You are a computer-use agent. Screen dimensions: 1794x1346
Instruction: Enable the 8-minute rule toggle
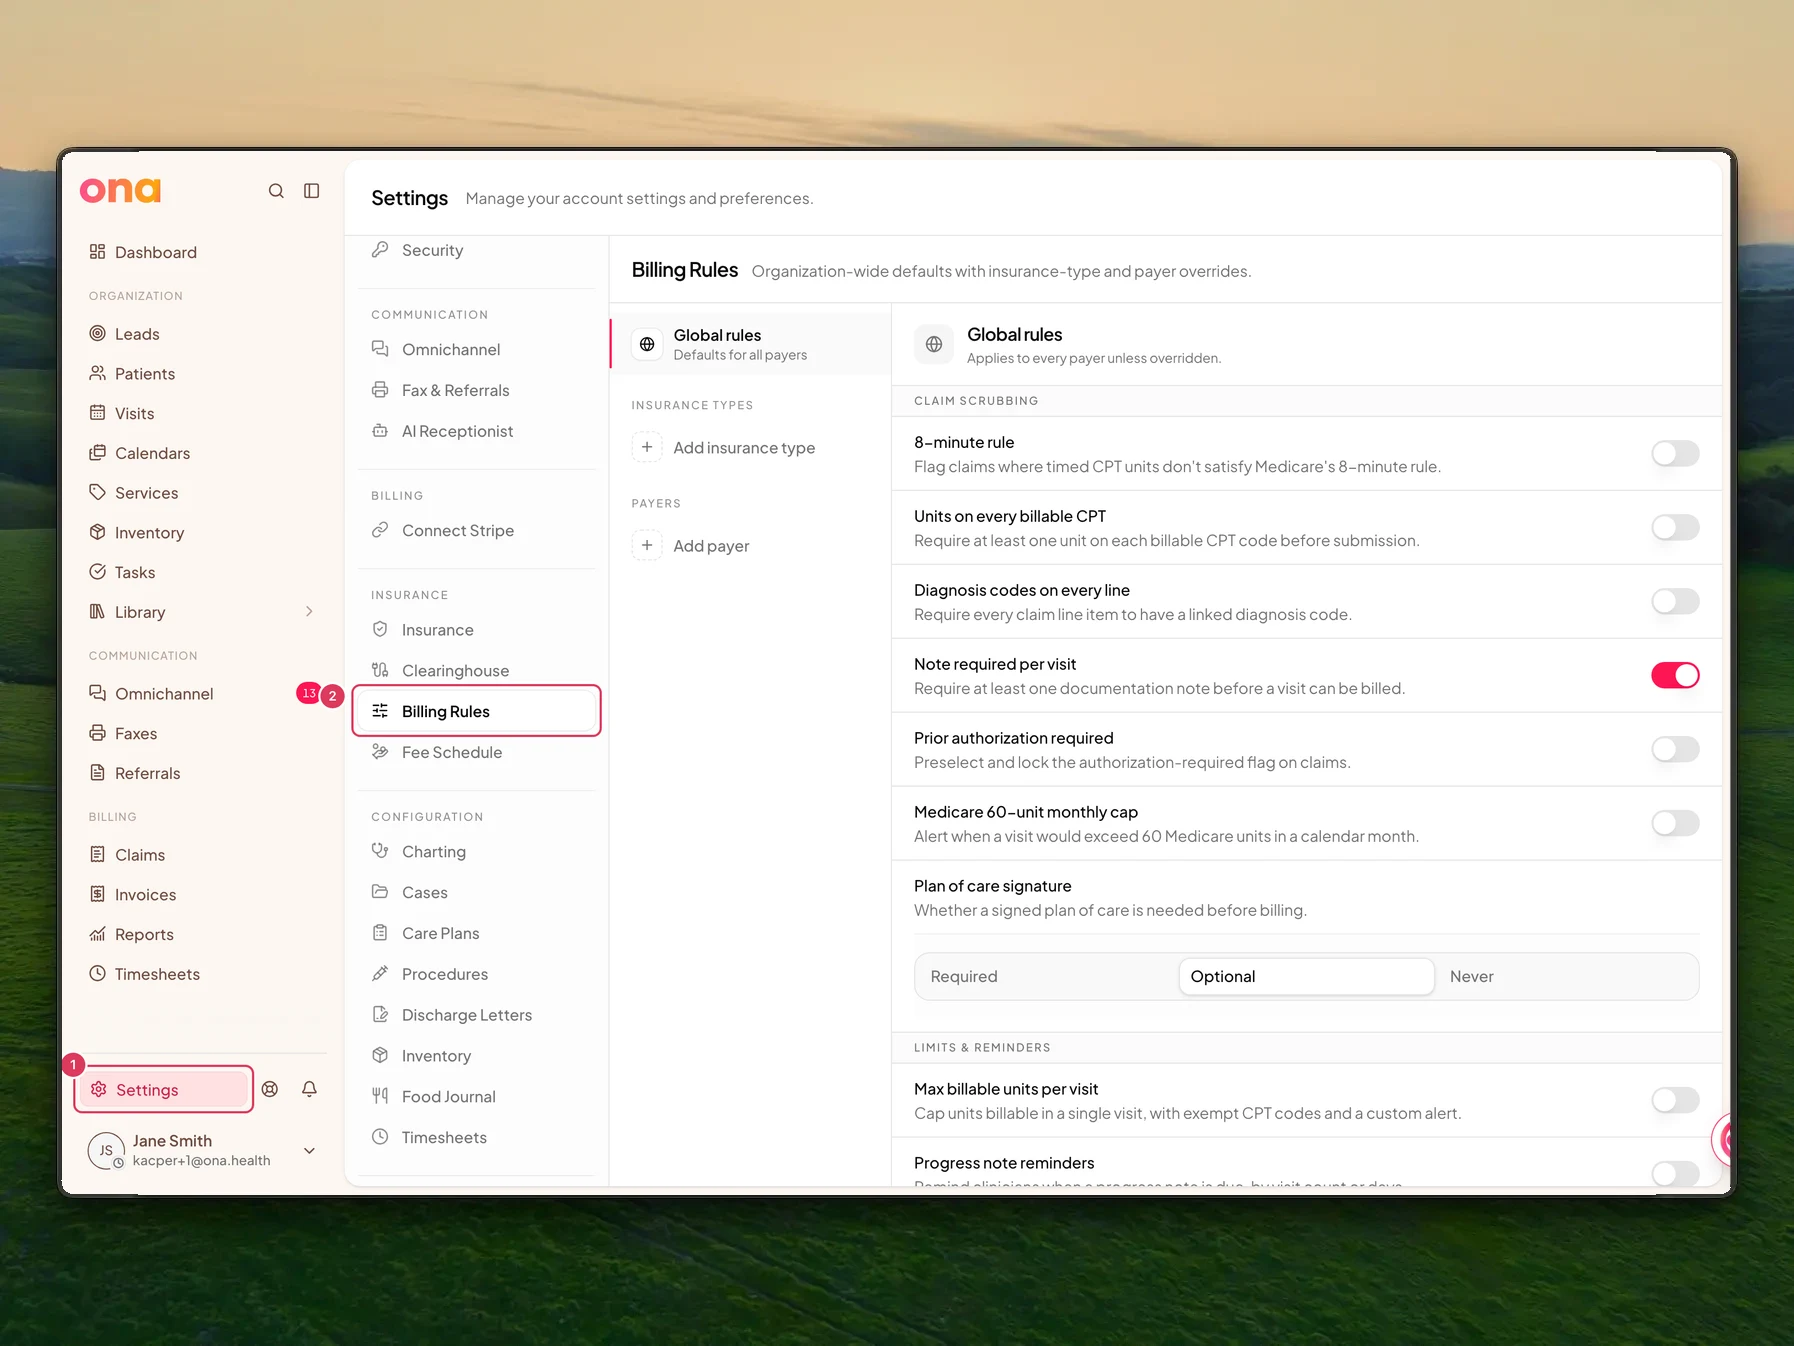[1675, 453]
